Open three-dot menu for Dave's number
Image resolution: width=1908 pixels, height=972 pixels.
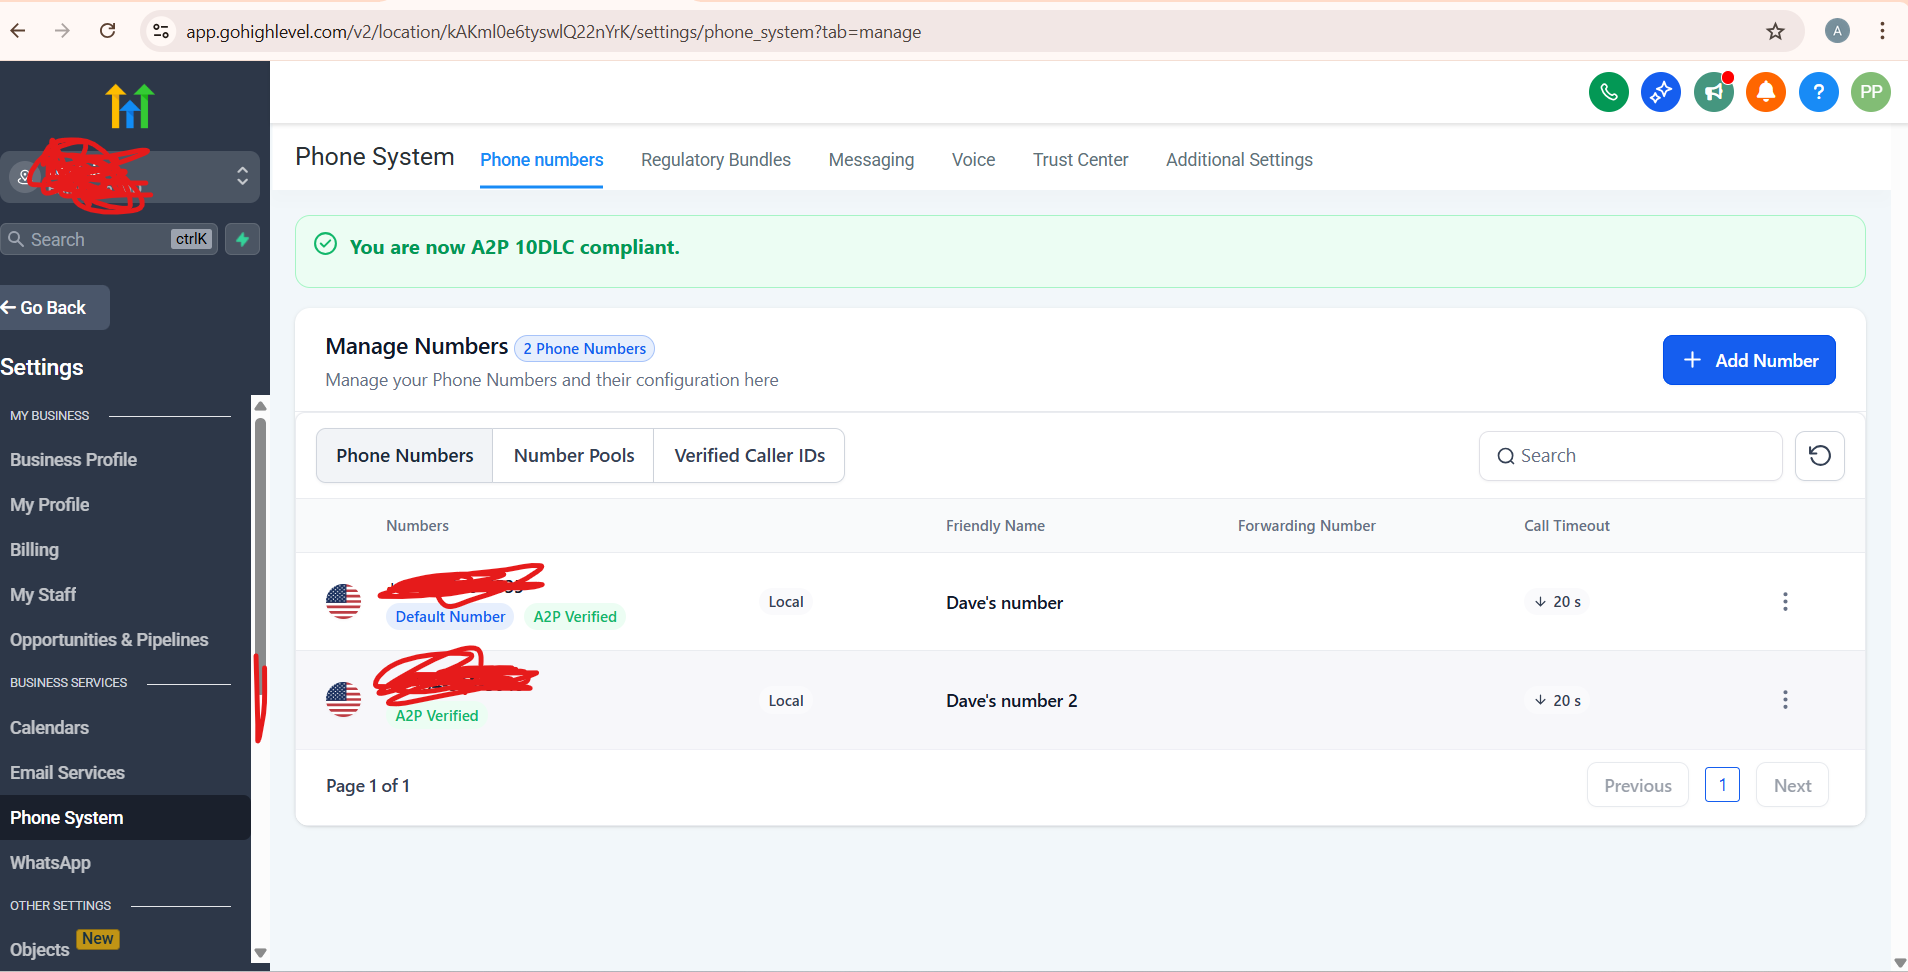pos(1785,602)
